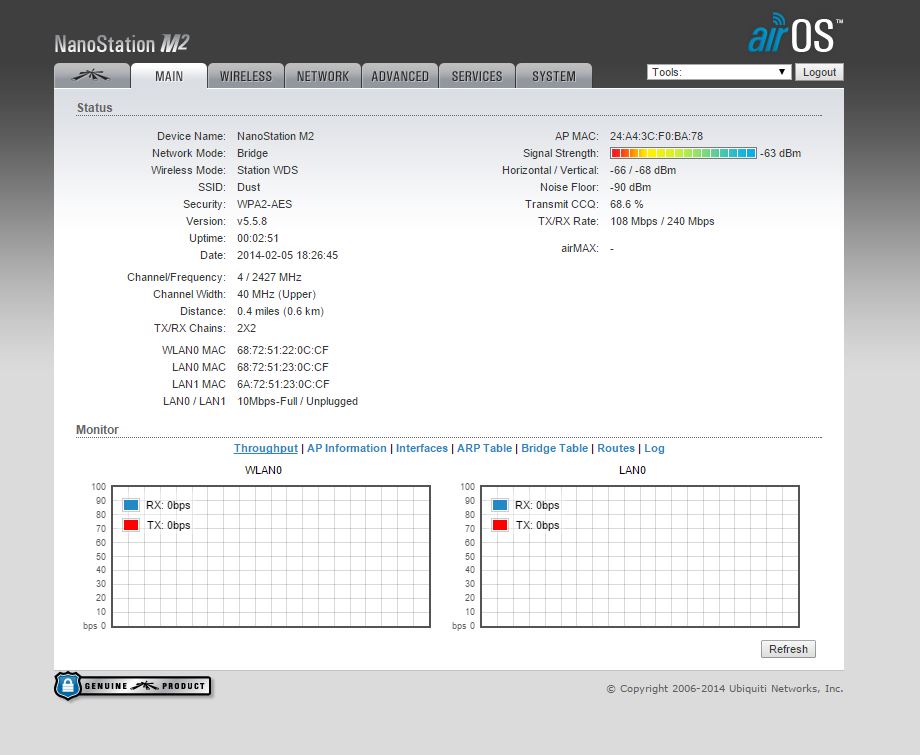Click the AP MAC value 24:A4:3C:F0:BA:78
Viewport: 920px width, 755px height.
click(x=657, y=136)
